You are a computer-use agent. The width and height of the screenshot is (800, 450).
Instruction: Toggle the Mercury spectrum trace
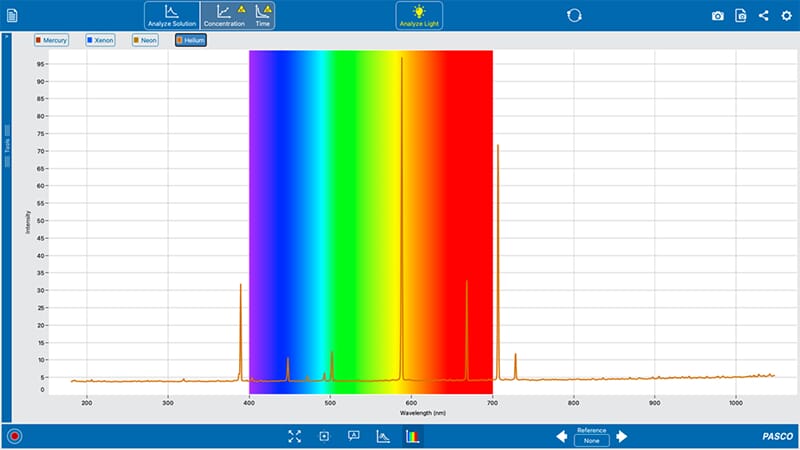coord(52,40)
